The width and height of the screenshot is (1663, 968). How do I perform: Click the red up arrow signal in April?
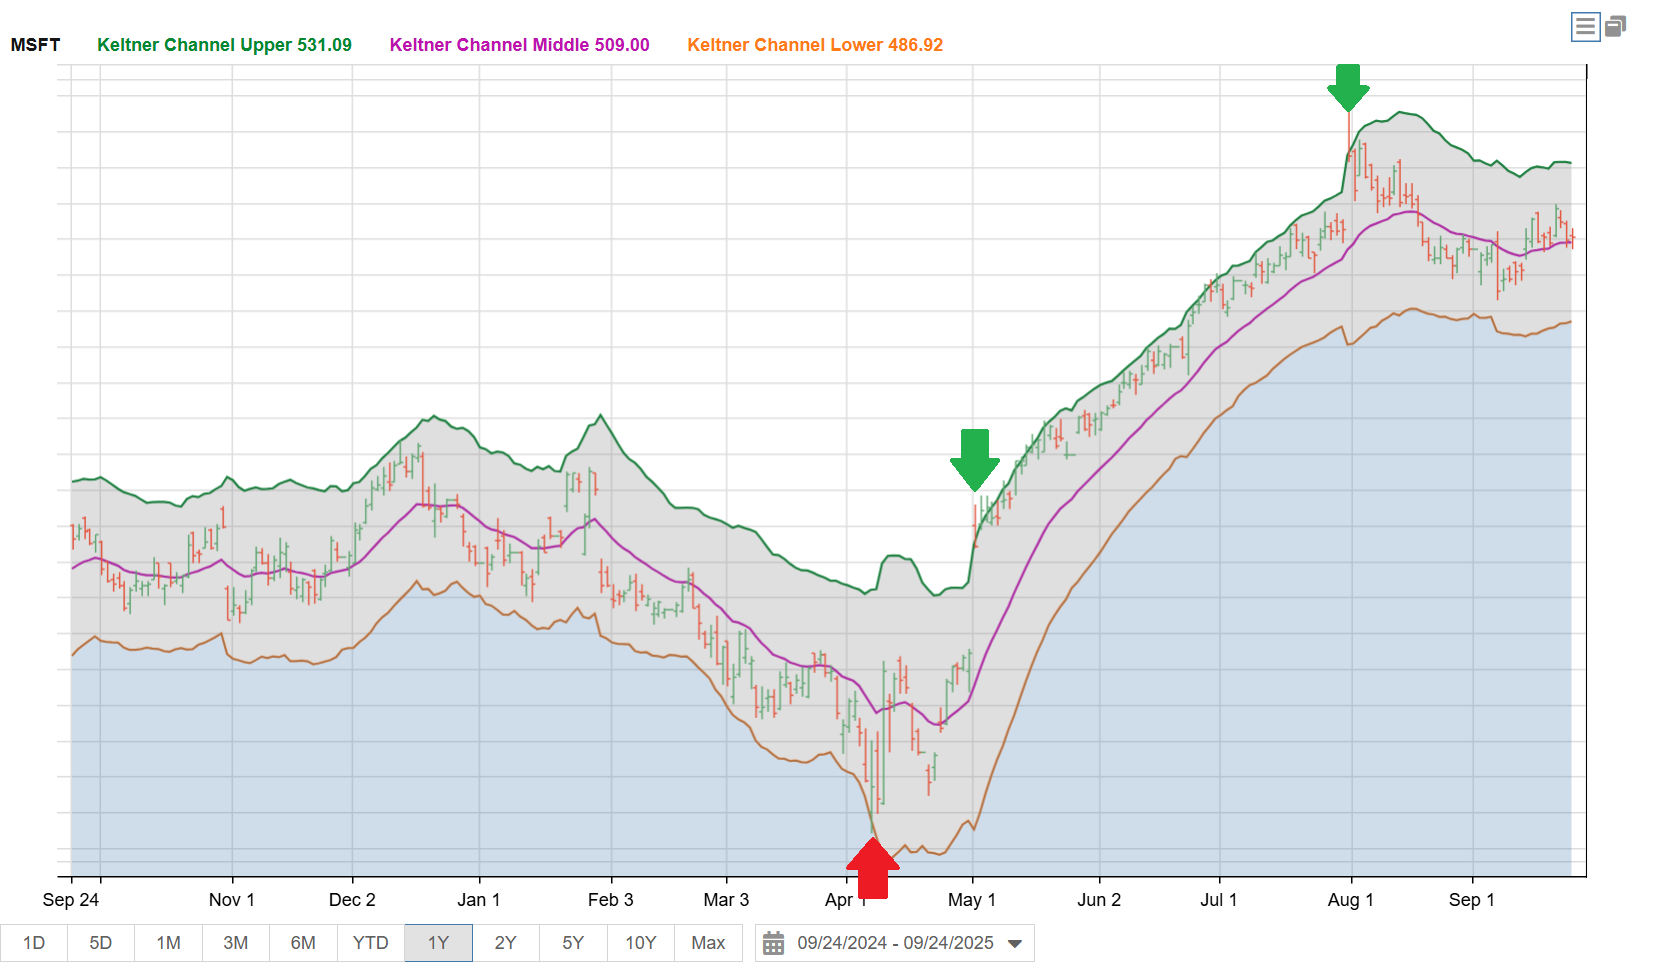tap(873, 868)
